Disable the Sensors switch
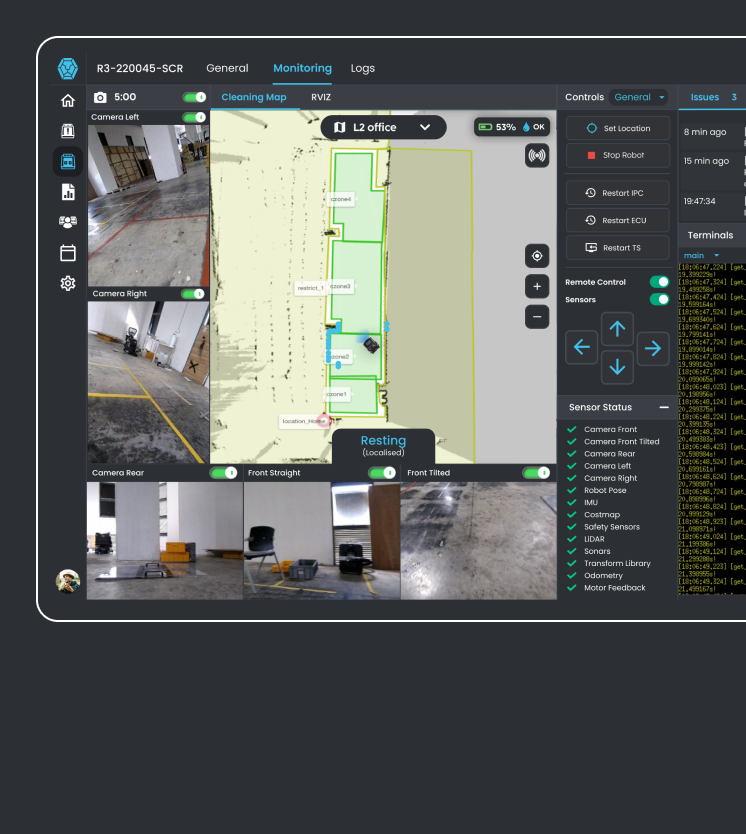 (659, 299)
